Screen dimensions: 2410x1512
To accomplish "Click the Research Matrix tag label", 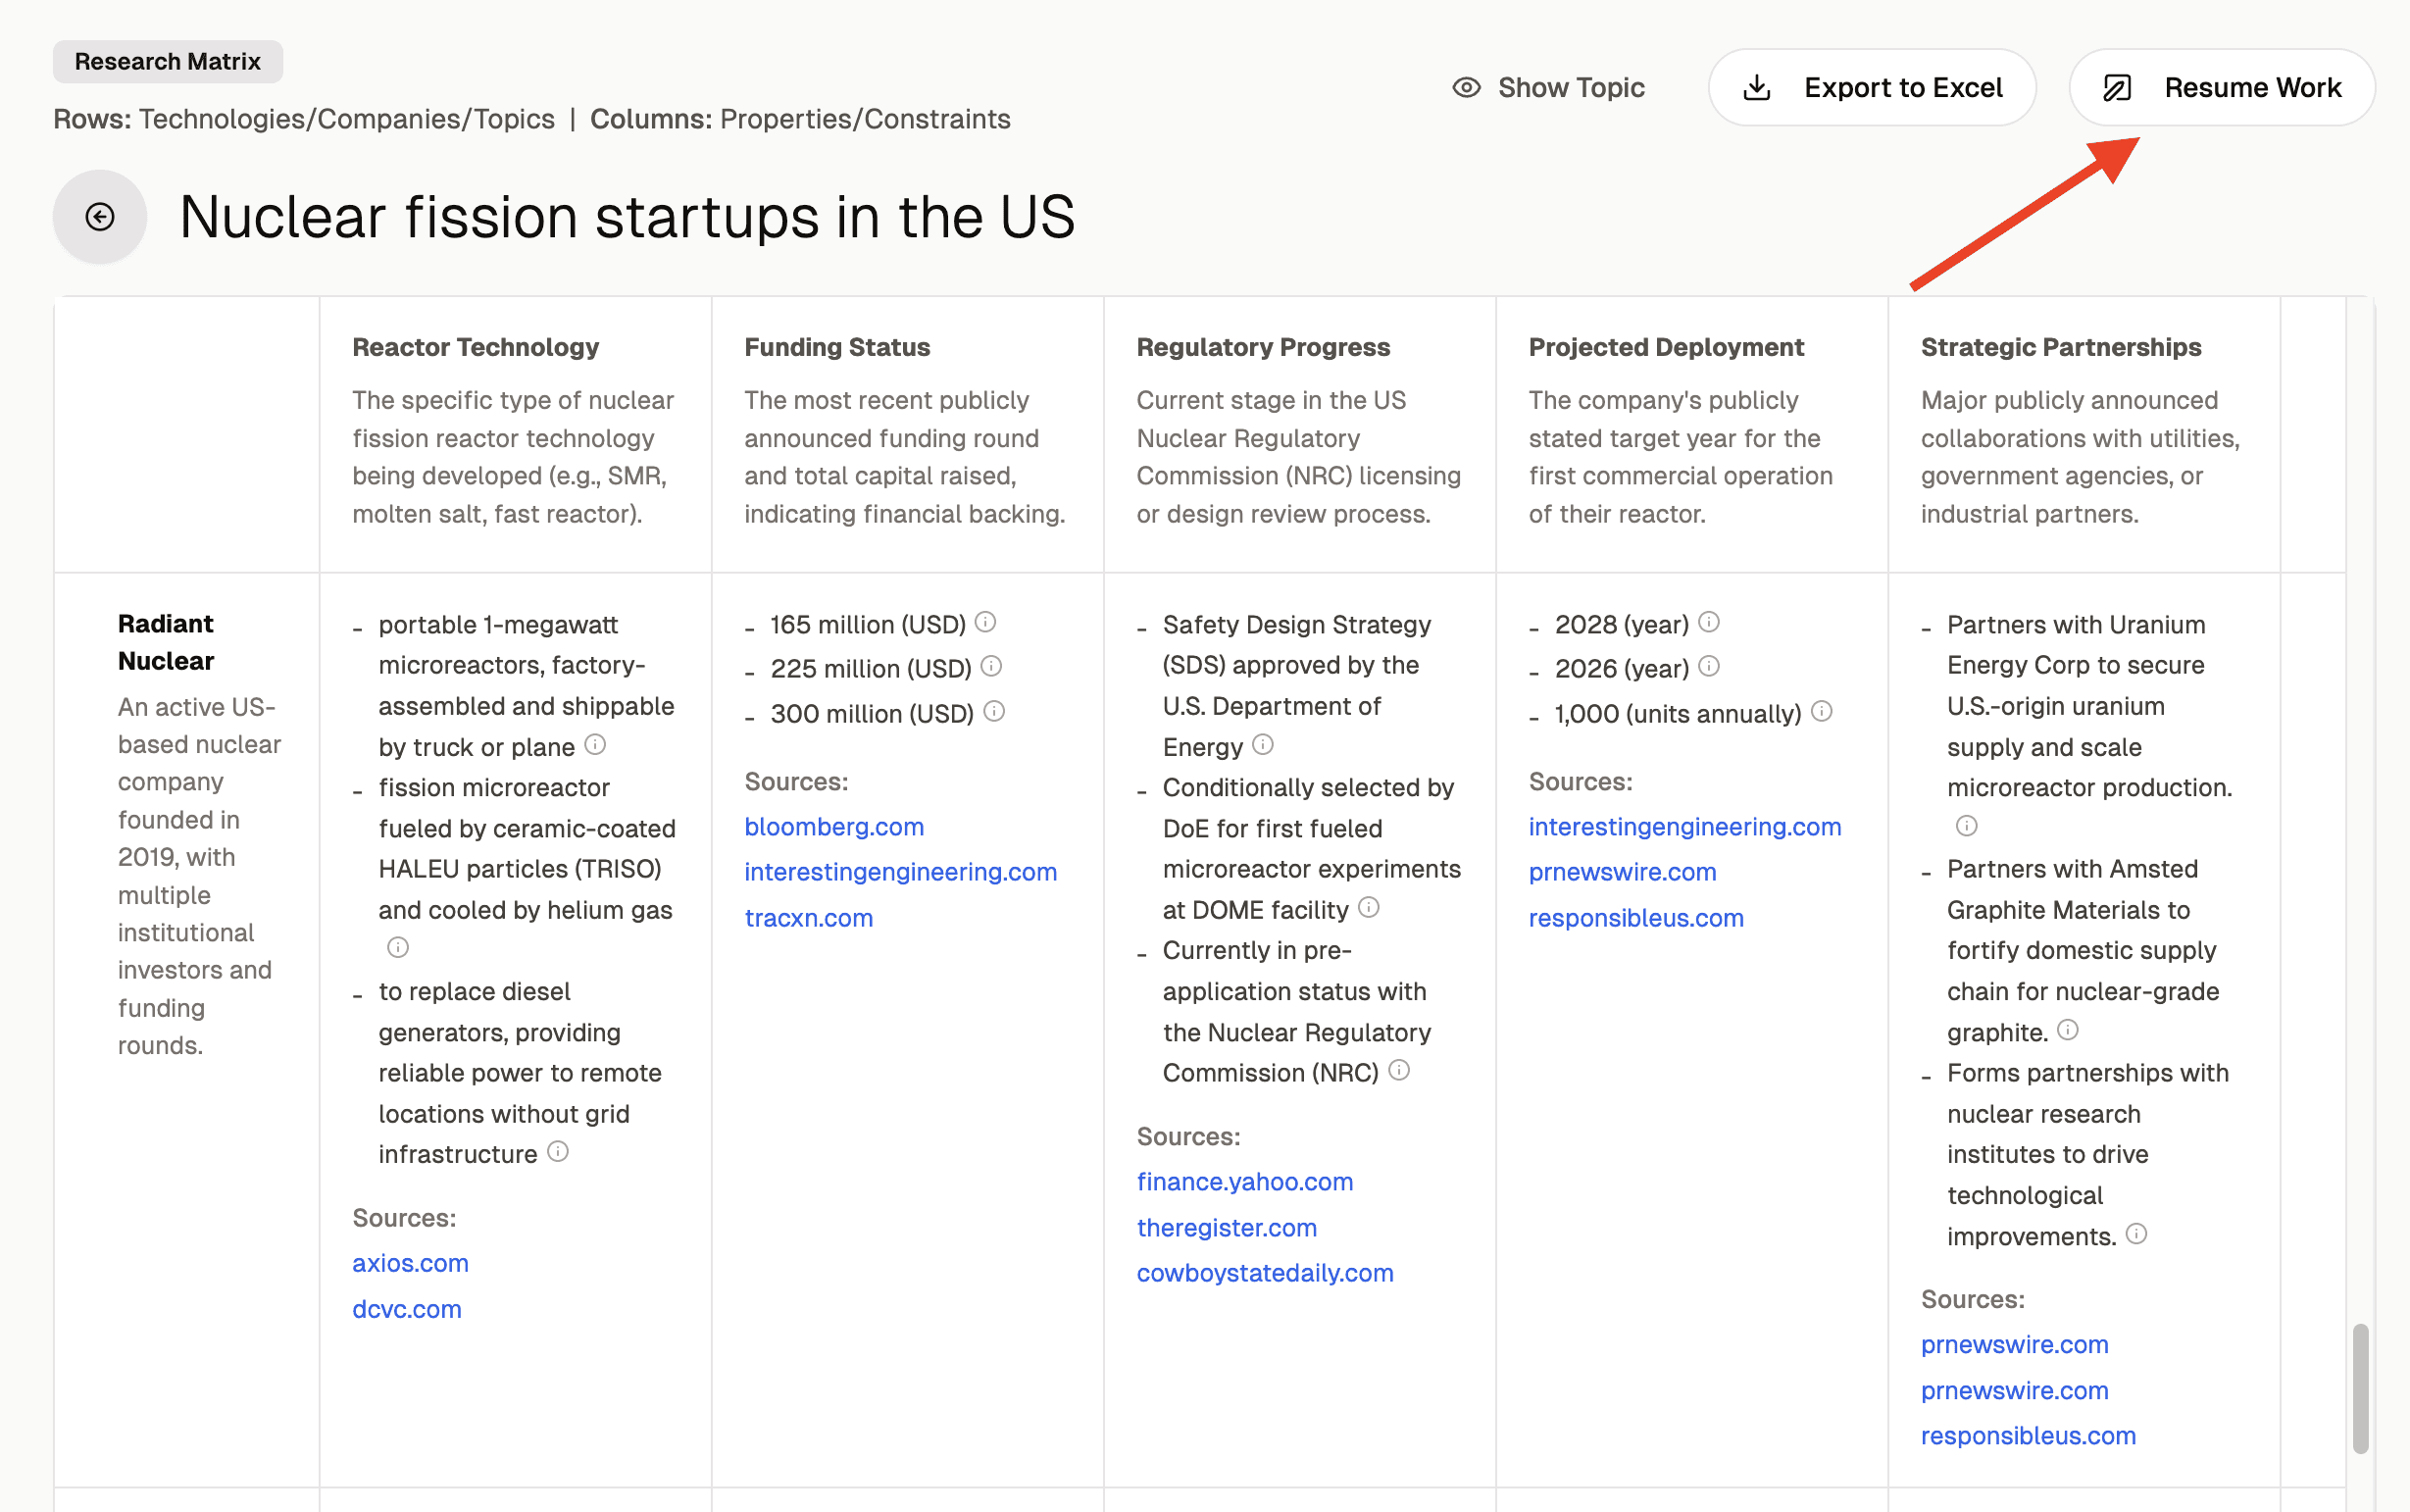I will click(167, 62).
